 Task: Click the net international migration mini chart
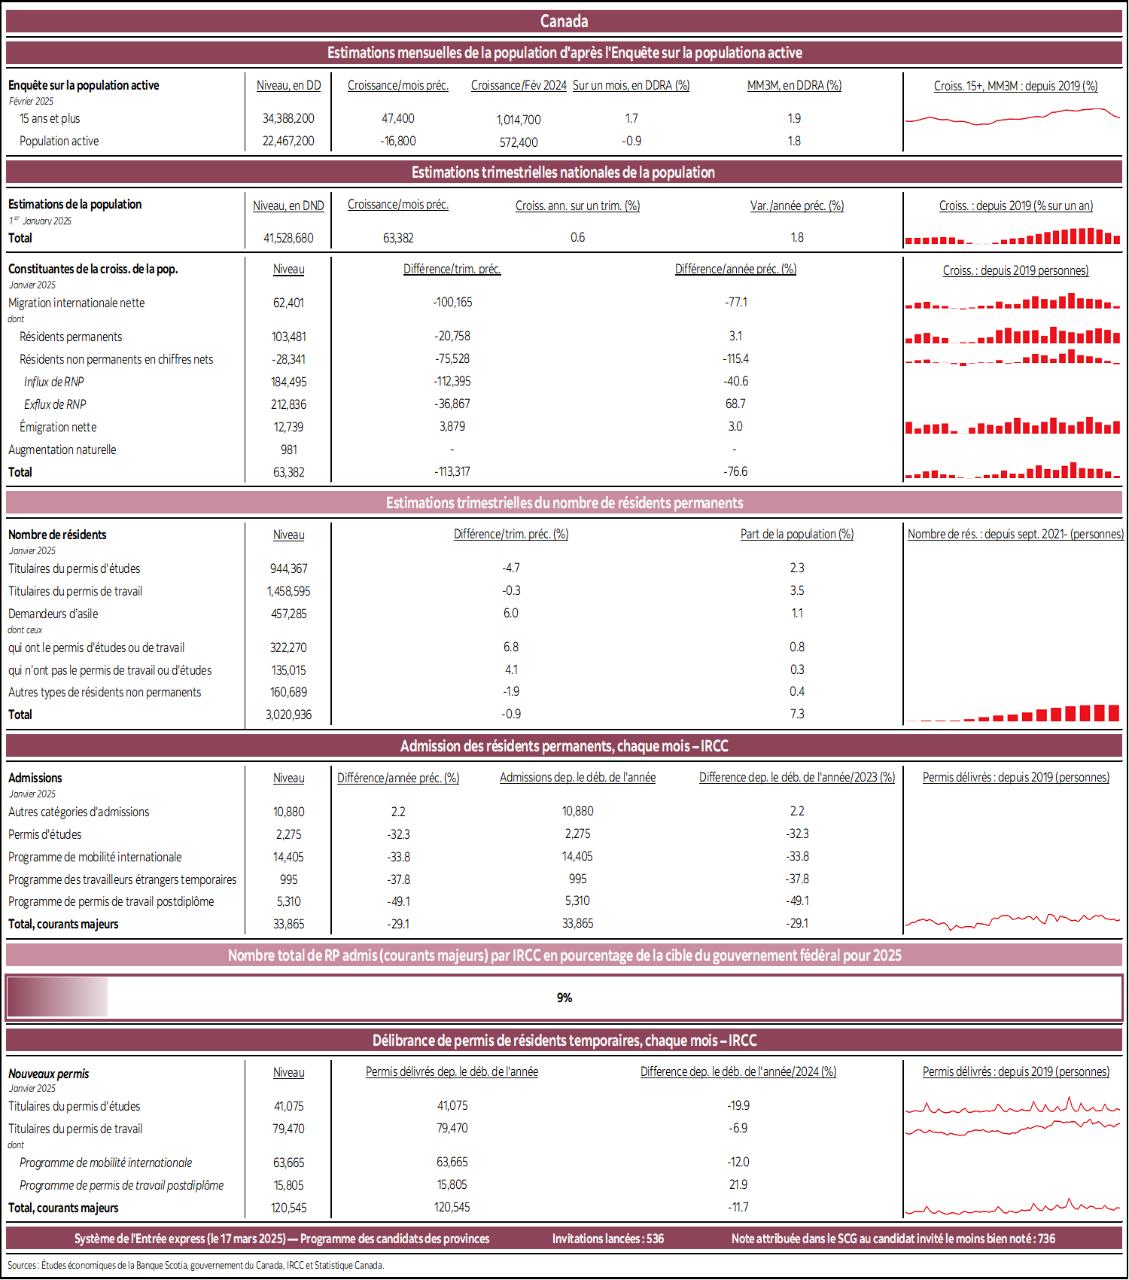[1012, 303]
